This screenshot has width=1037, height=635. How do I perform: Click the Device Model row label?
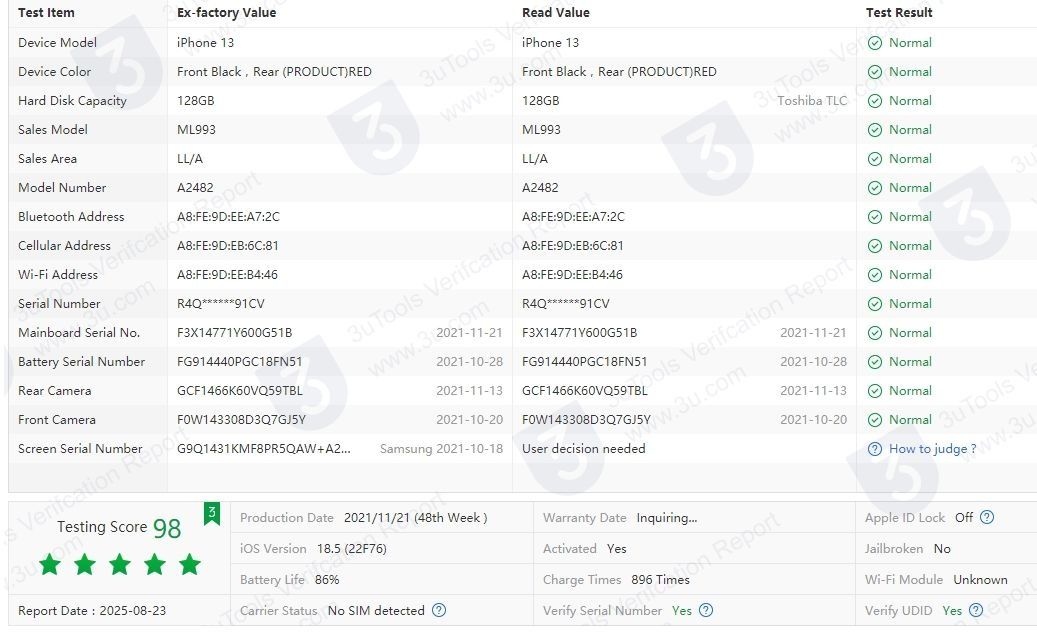[57, 42]
